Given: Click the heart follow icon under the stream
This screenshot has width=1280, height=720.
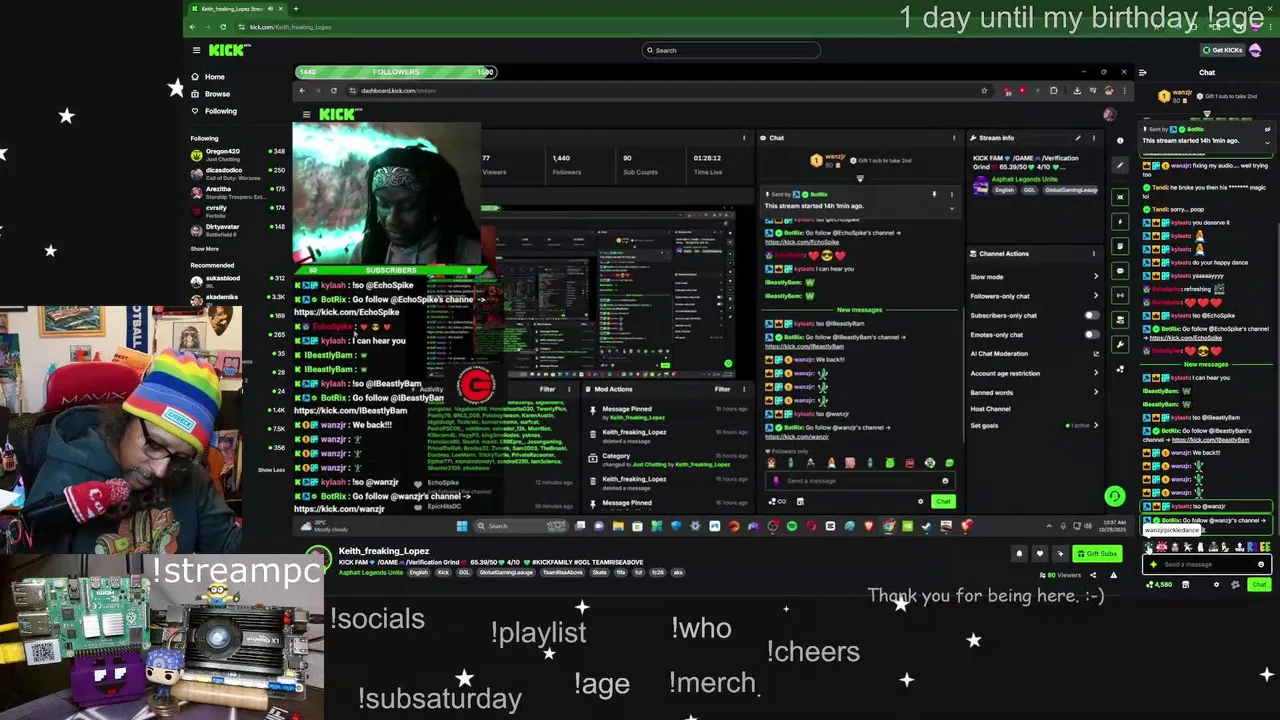Looking at the screenshot, I should 1039,554.
